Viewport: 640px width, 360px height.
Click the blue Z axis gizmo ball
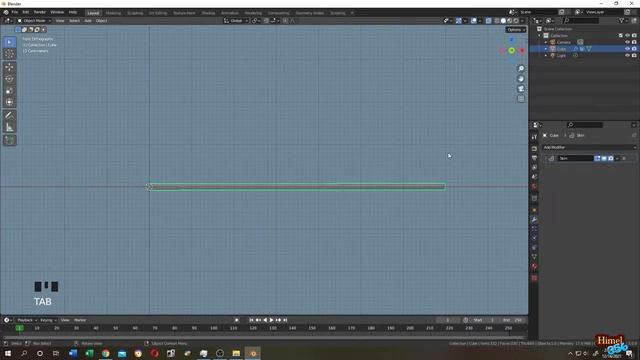[x=512, y=40]
